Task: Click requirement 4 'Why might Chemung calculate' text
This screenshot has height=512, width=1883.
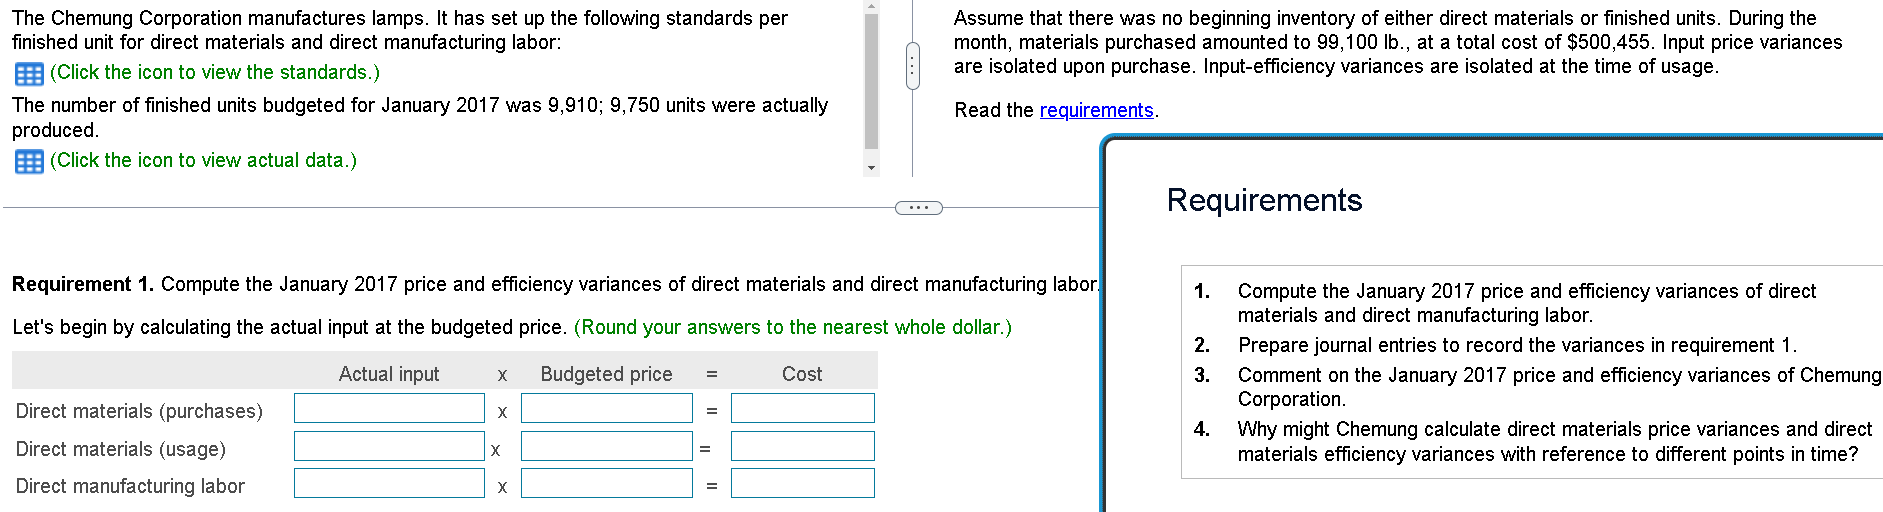Action: [1555, 441]
